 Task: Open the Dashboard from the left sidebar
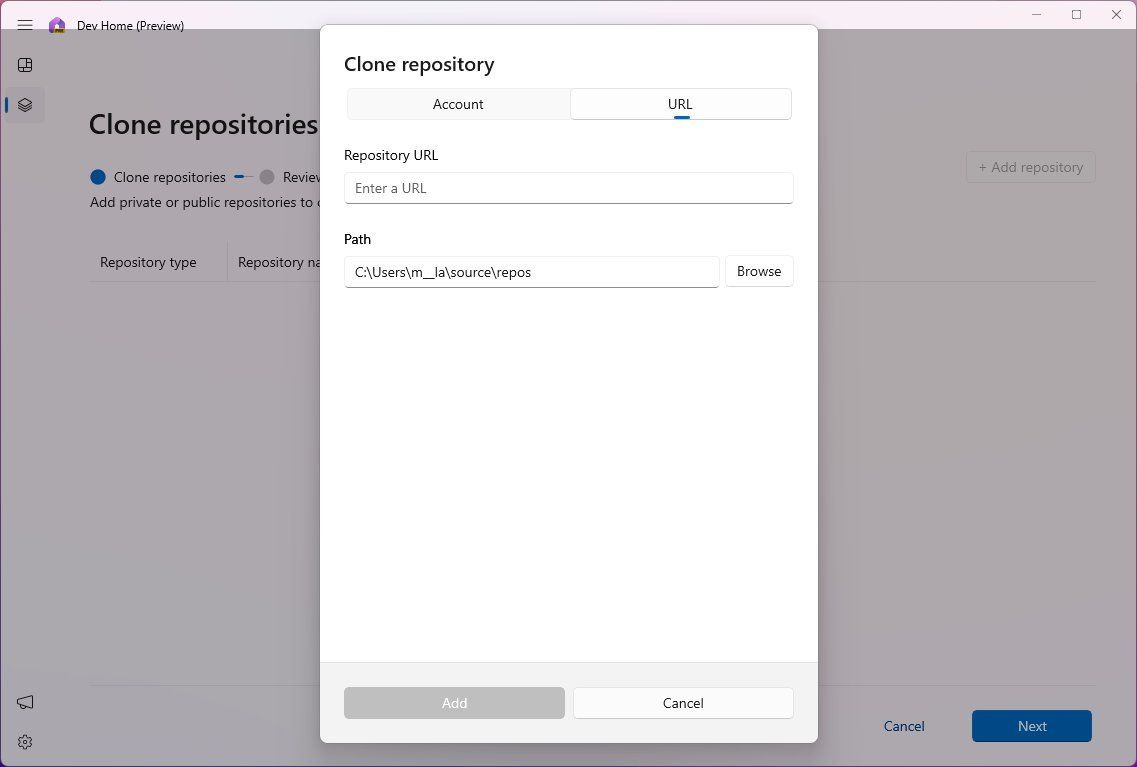point(24,64)
